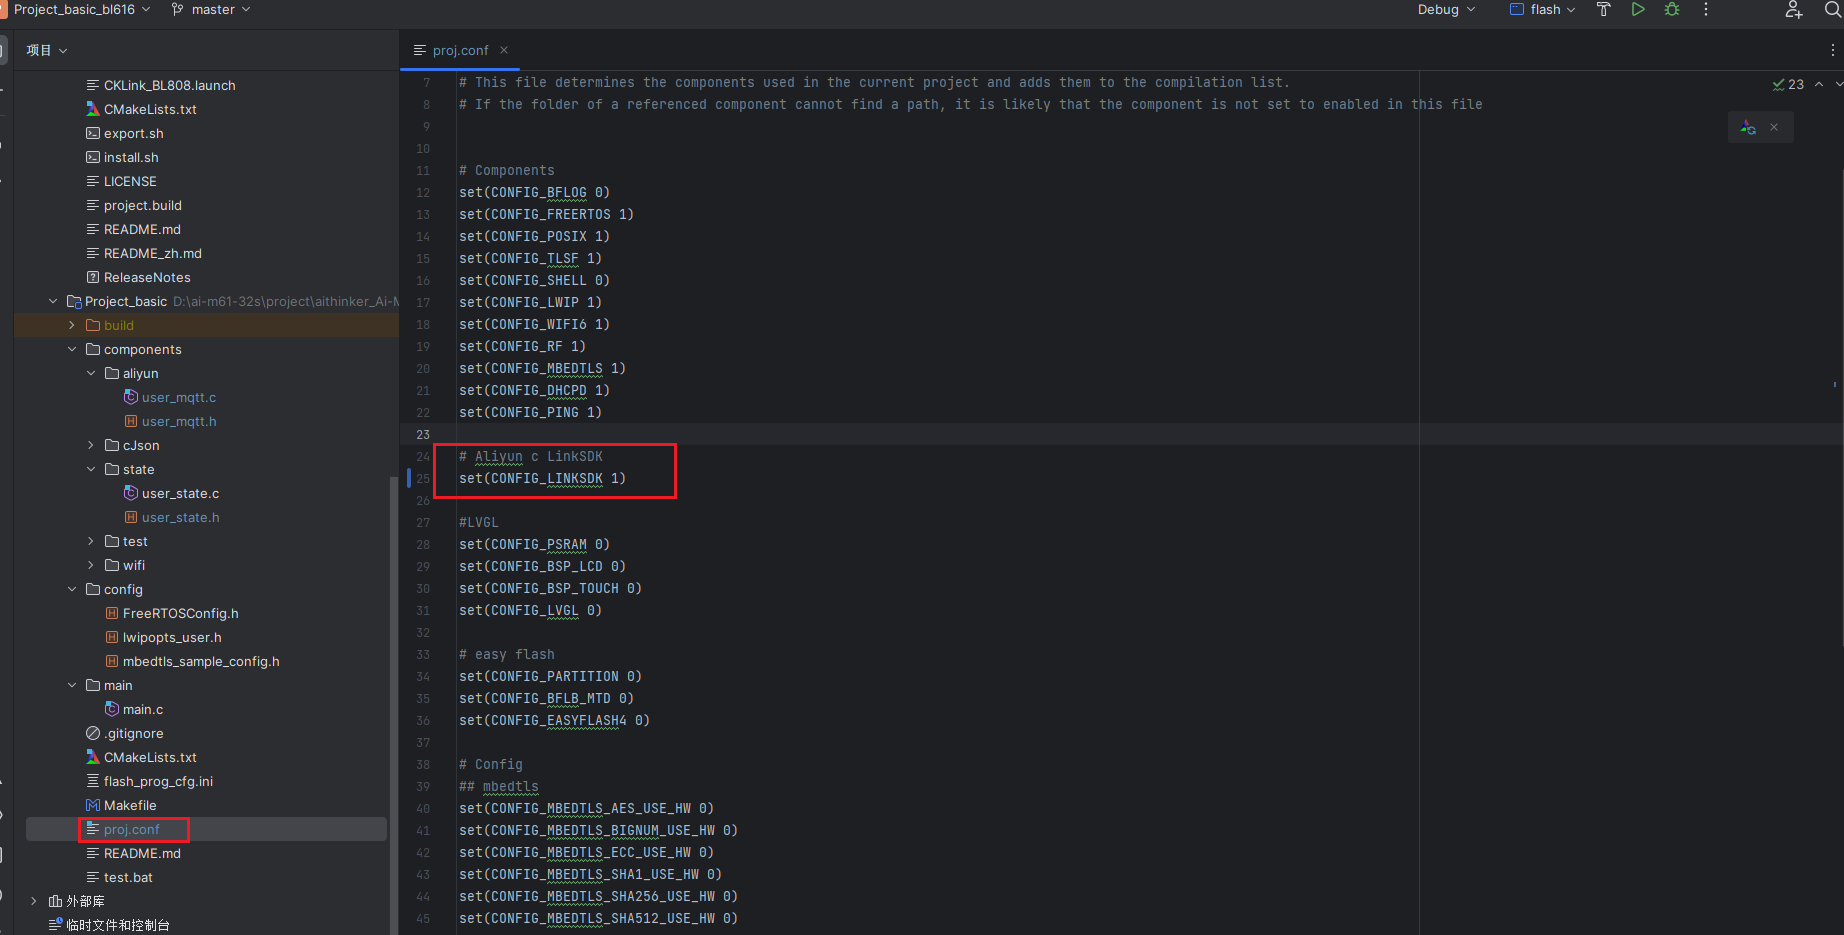Collapse the main folder
This screenshot has width=1844, height=935.
click(72, 685)
